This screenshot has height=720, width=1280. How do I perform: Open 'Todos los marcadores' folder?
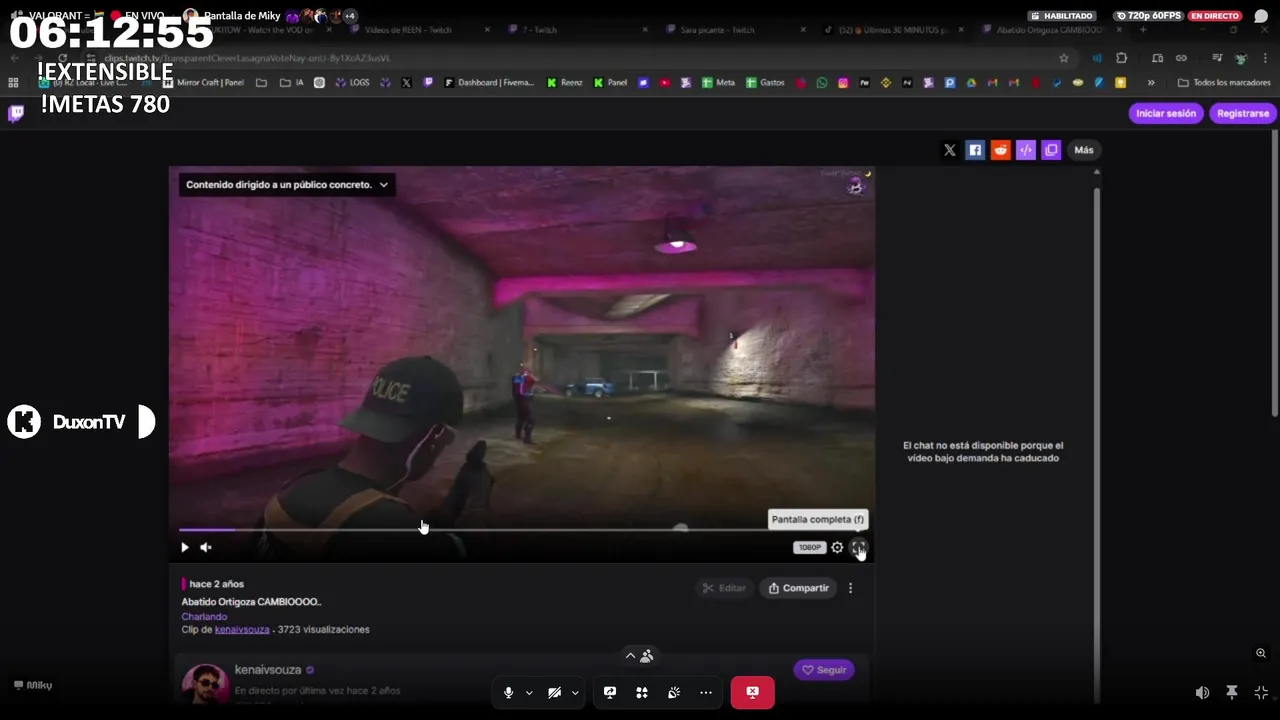[1224, 83]
